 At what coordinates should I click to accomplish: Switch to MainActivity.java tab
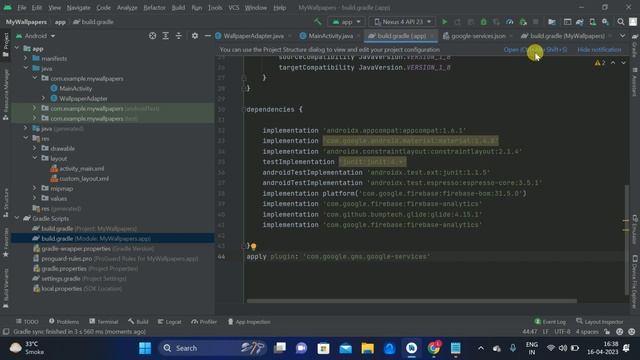(x=330, y=36)
